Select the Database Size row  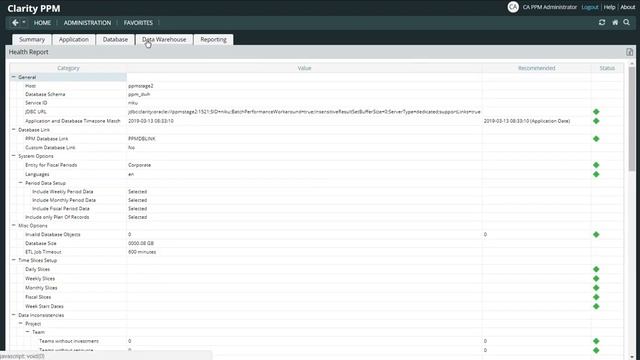(41, 243)
